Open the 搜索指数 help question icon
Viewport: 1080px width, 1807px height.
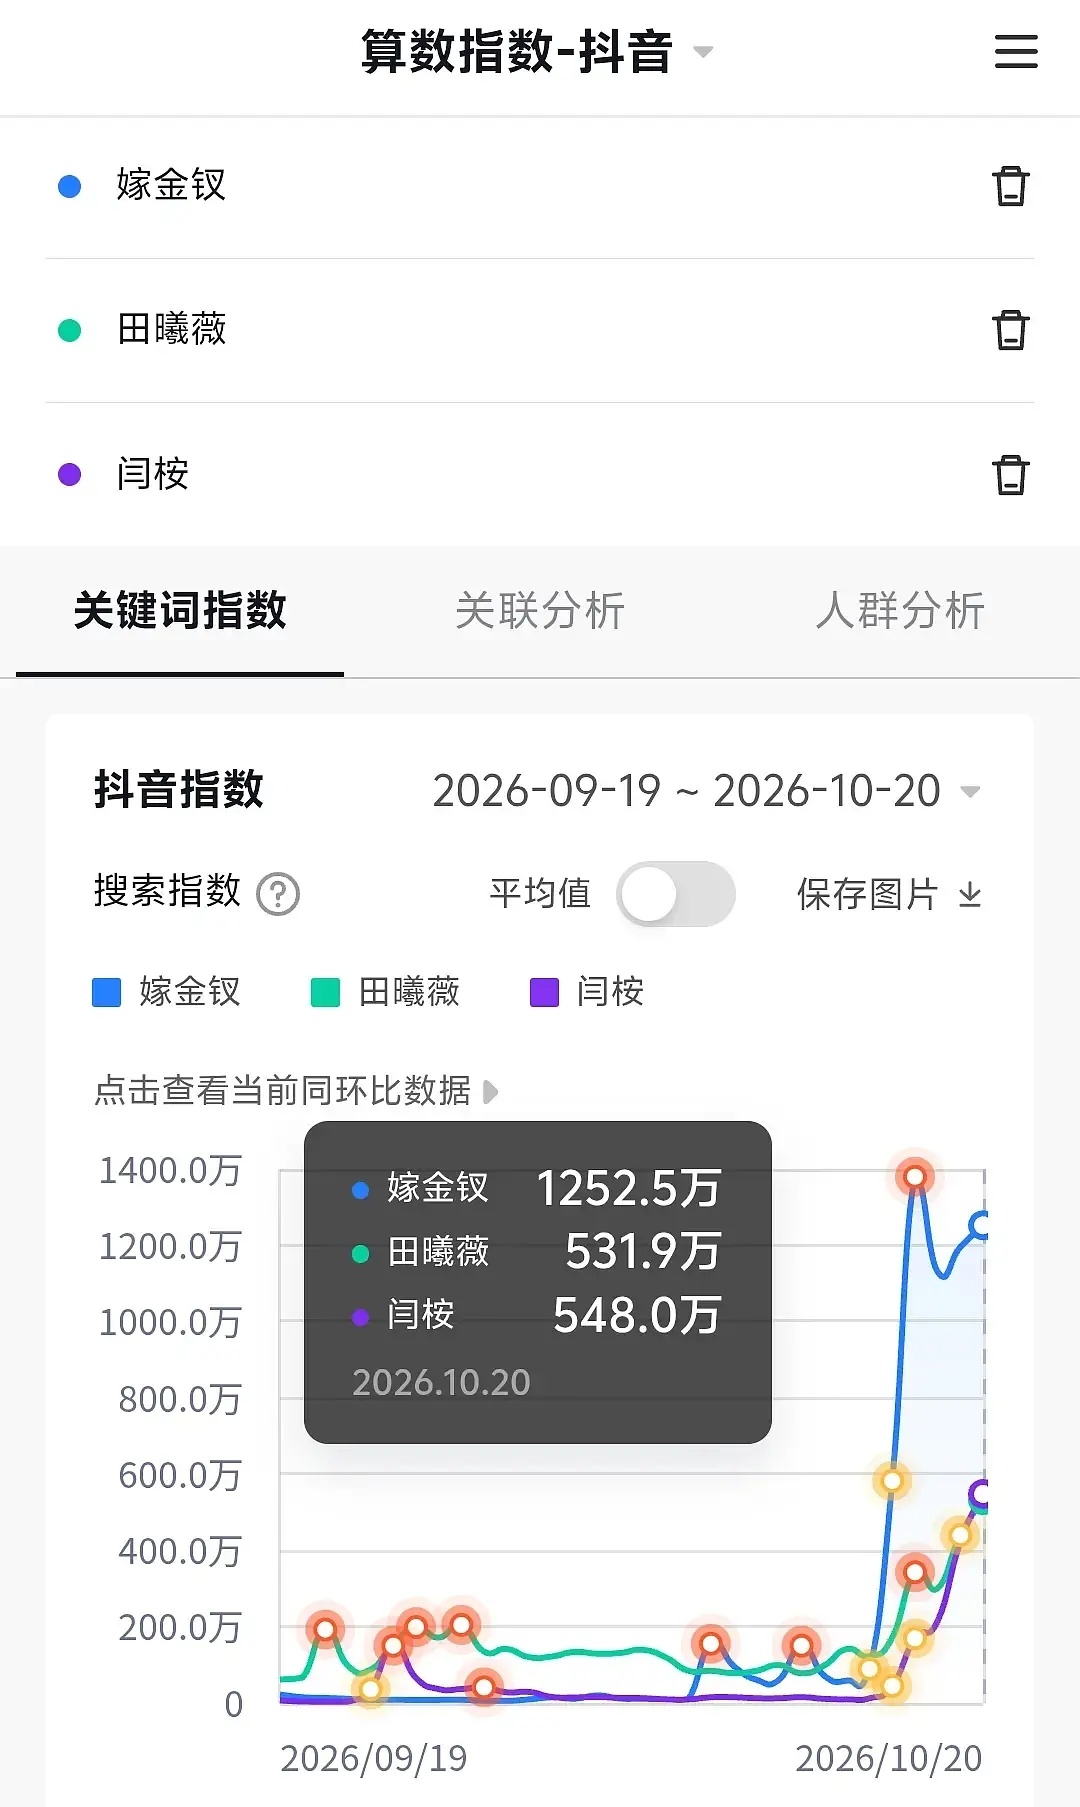[278, 894]
